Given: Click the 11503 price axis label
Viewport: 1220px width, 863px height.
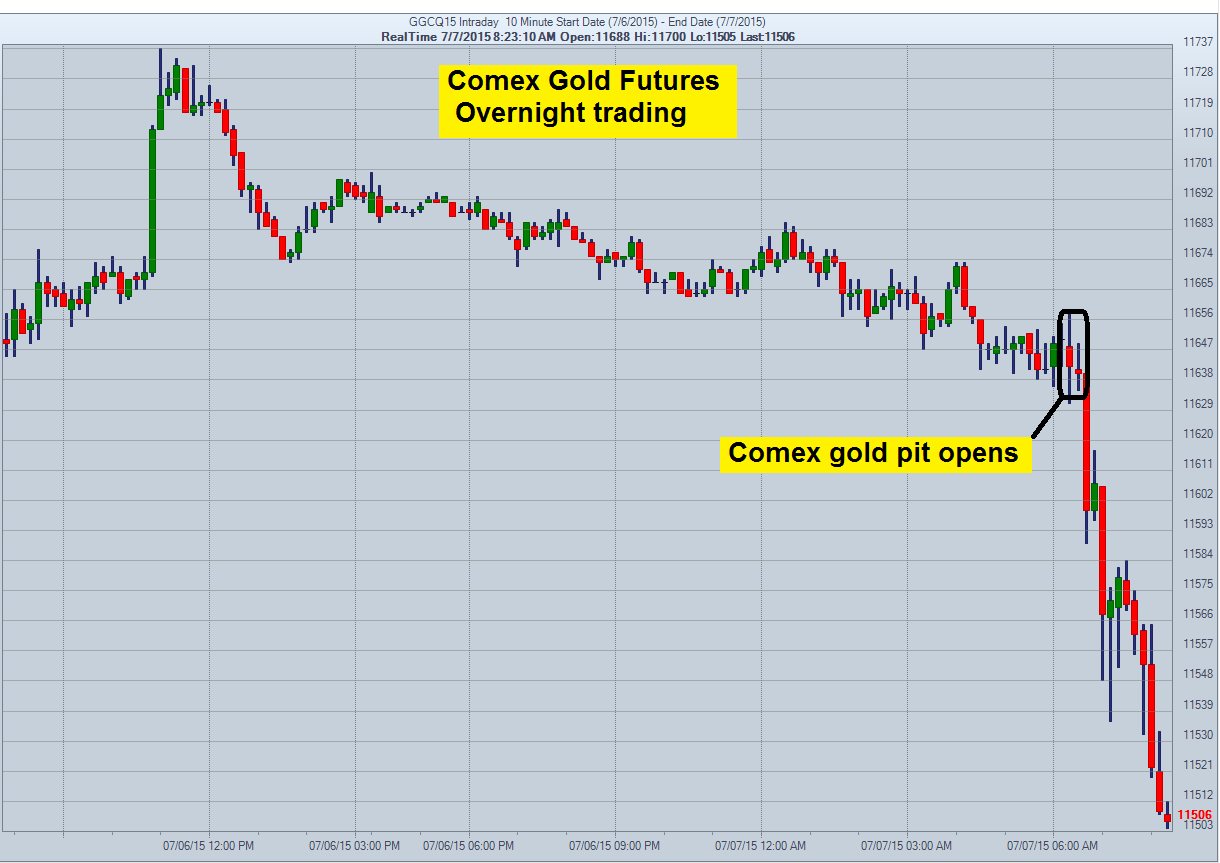Looking at the screenshot, I should (1198, 824).
